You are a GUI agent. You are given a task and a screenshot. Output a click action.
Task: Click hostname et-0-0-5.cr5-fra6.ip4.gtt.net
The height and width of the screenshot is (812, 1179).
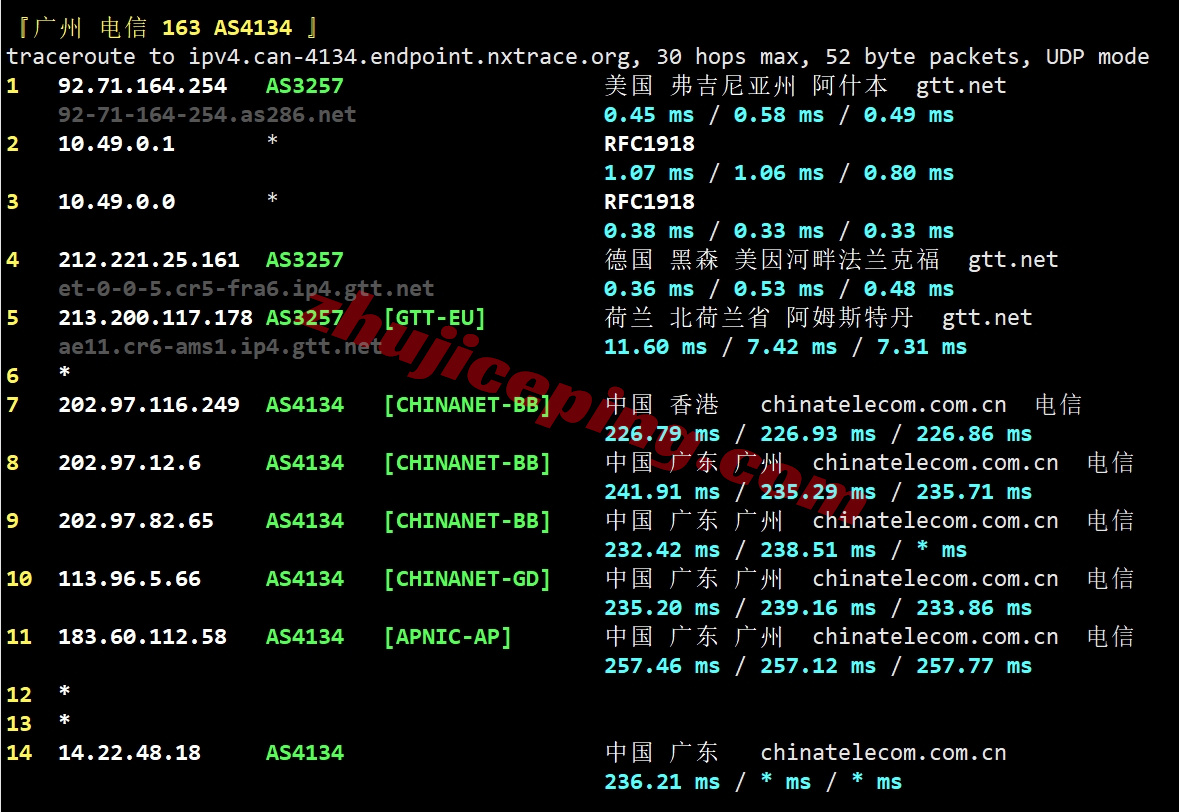point(246,289)
